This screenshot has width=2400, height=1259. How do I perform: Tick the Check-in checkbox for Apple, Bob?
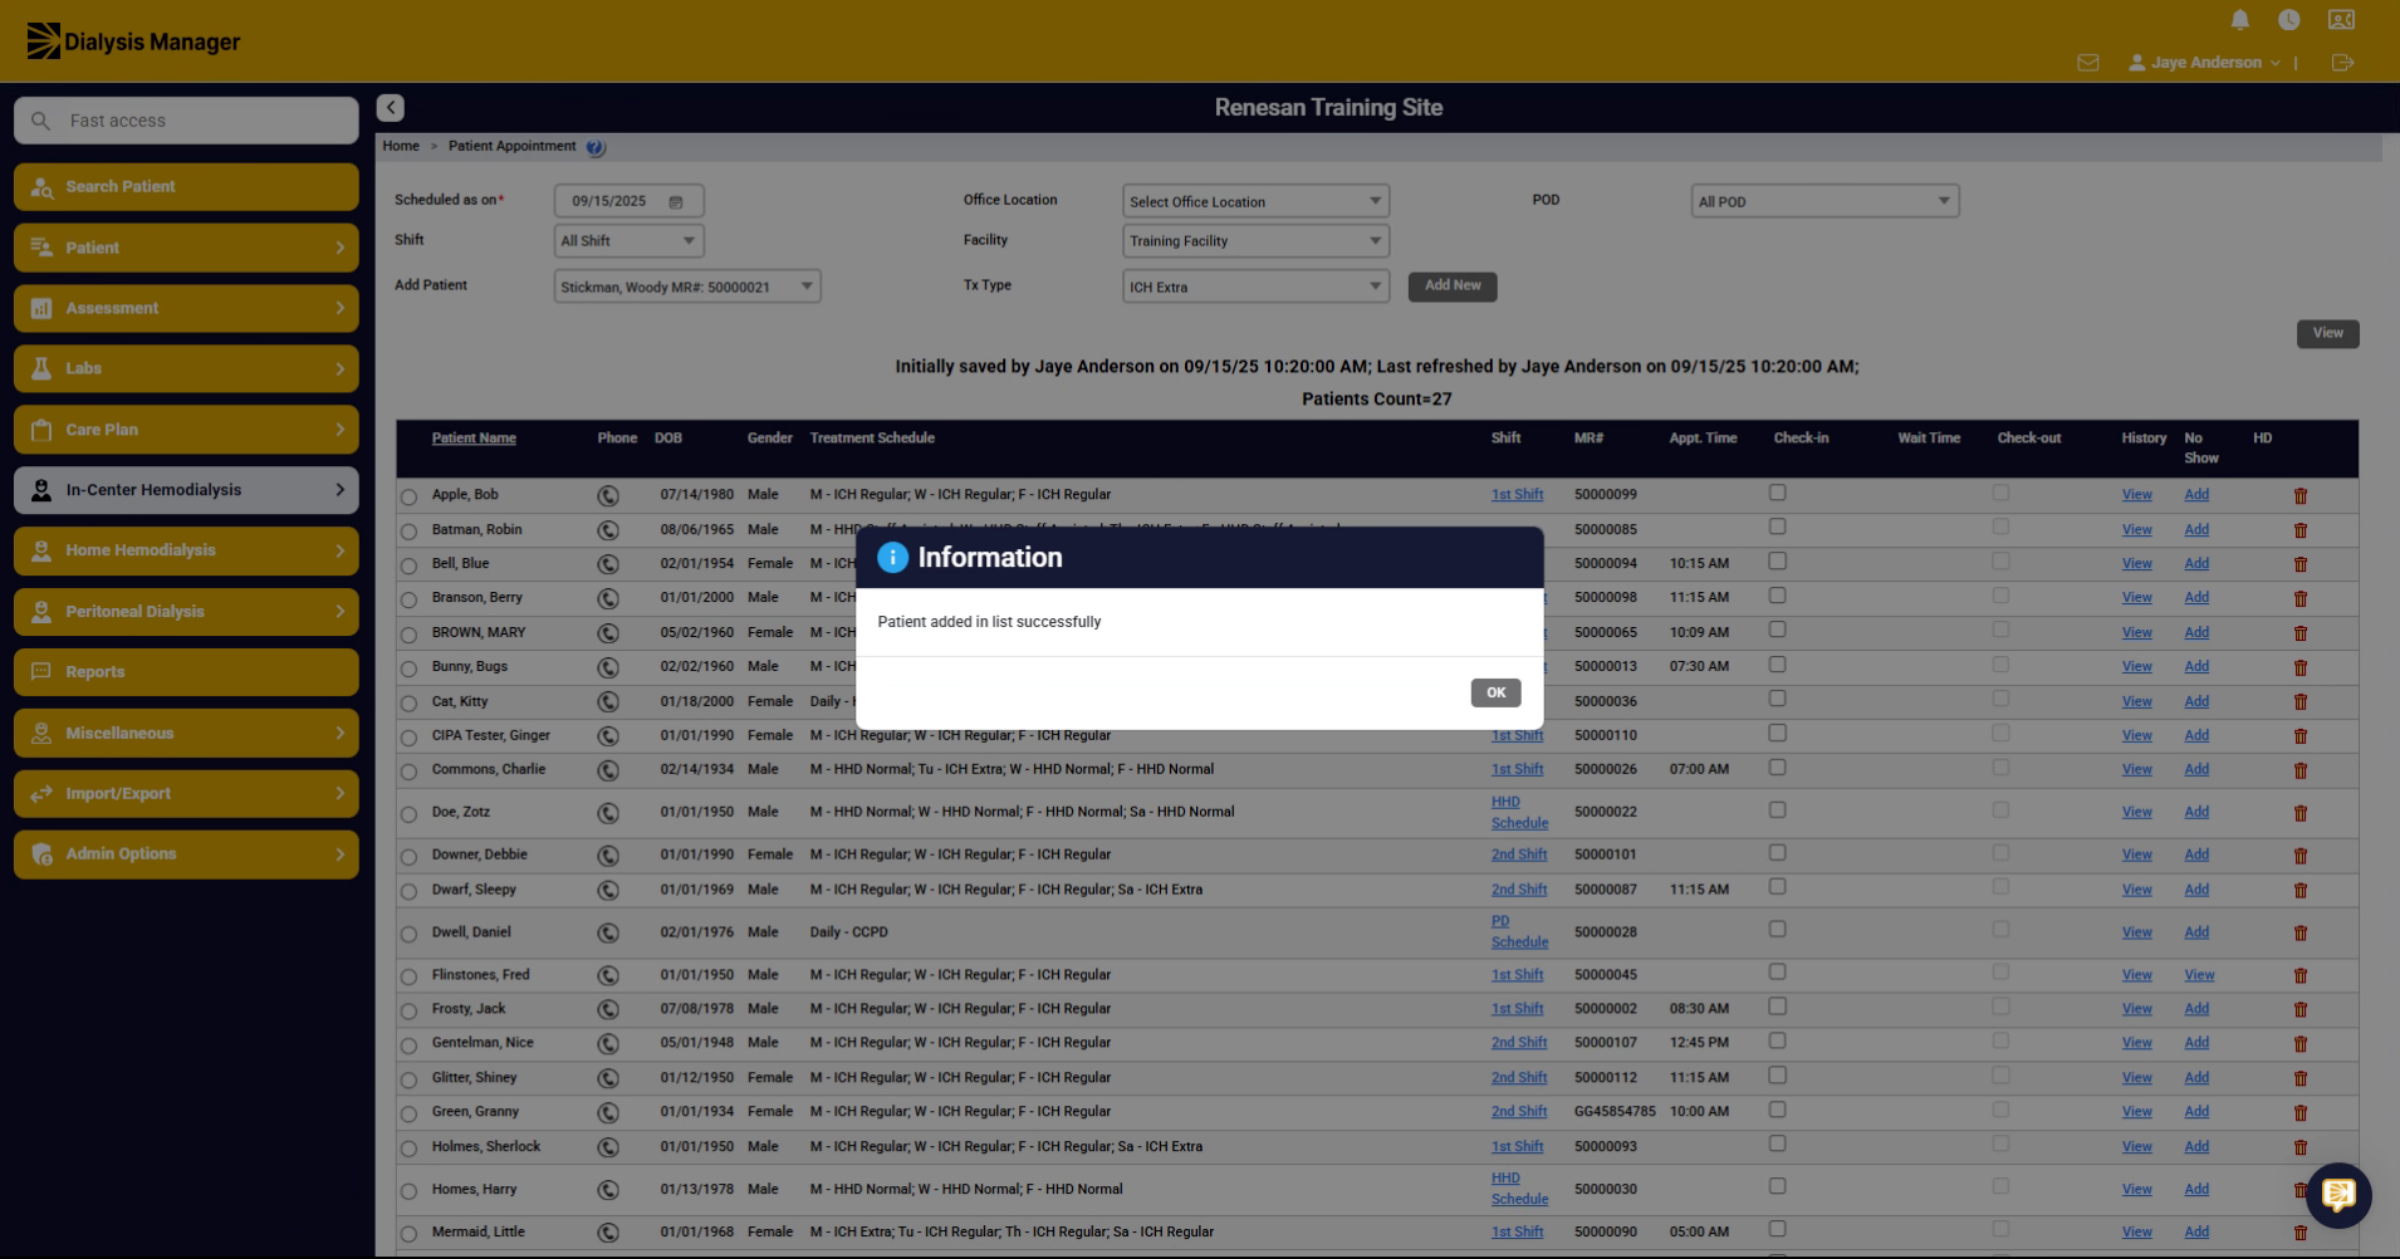point(1777,493)
